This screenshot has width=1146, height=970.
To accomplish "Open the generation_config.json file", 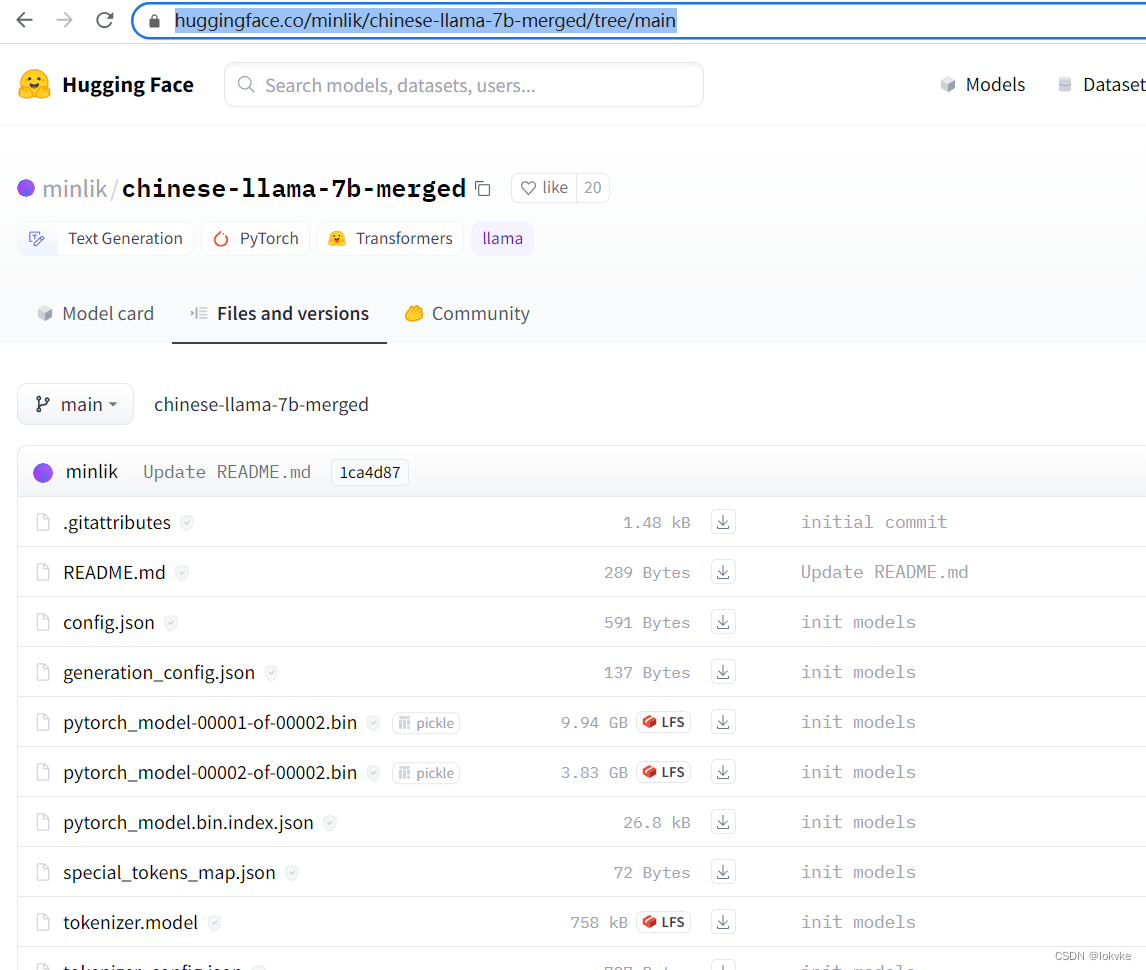I will (159, 672).
